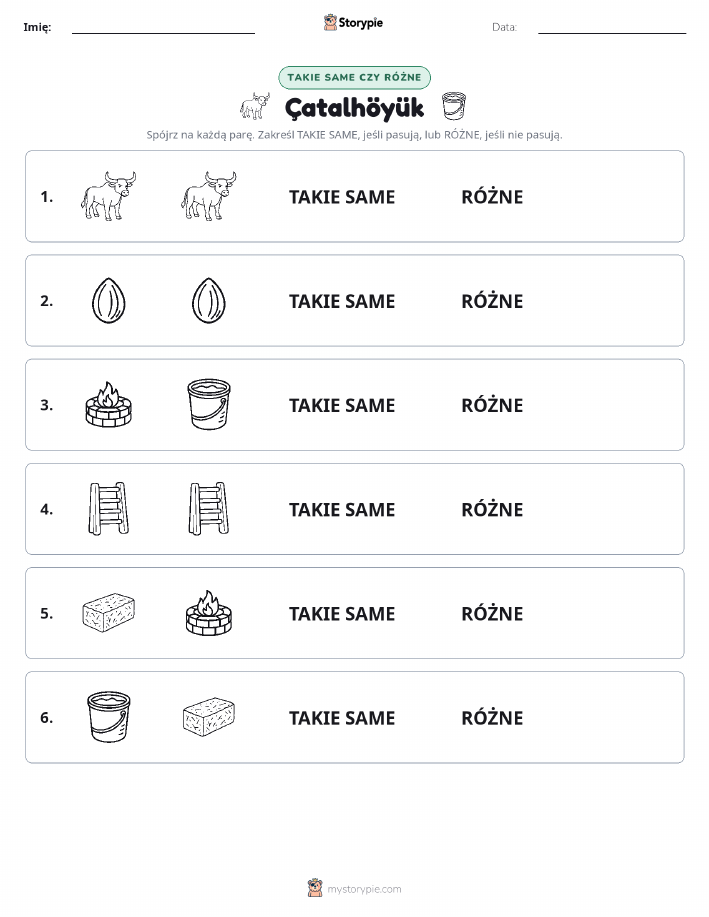Viewport: 709px width, 917px height.
Task: Click the right seed icon in row 2
Action: click(209, 300)
